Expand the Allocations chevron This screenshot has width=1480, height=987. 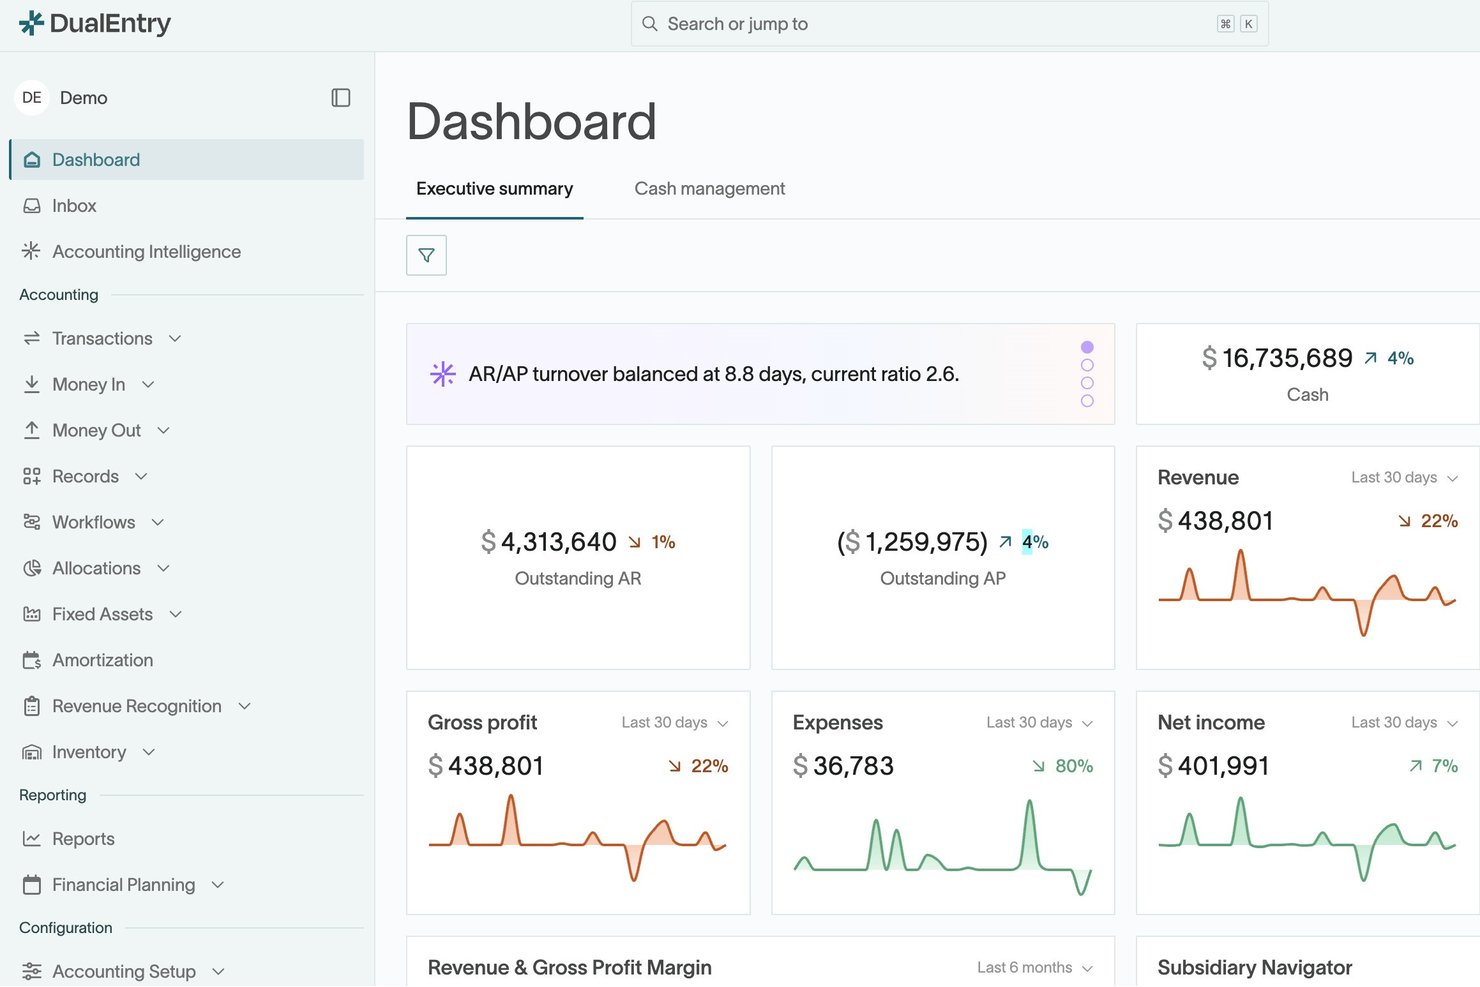point(164,569)
